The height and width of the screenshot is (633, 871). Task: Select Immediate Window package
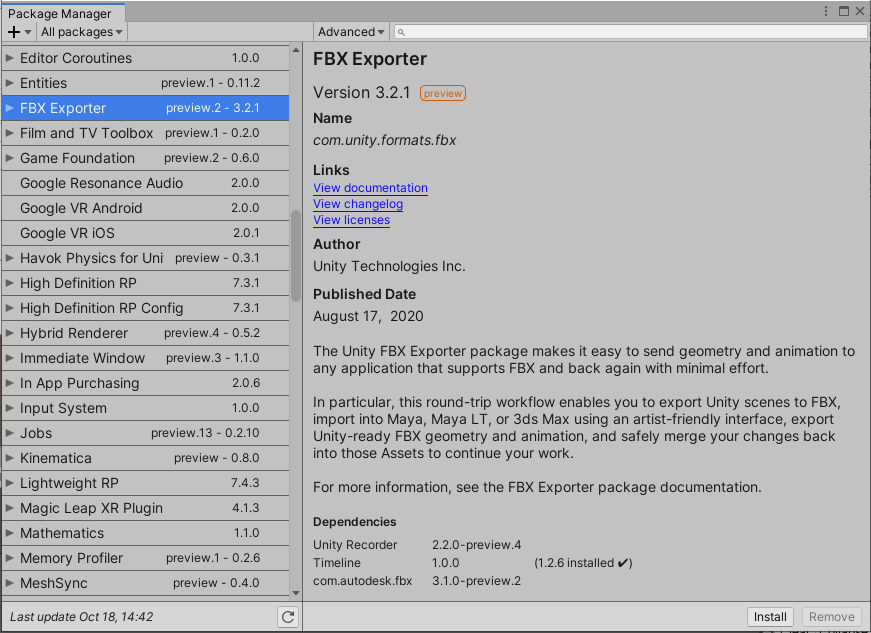coord(146,358)
